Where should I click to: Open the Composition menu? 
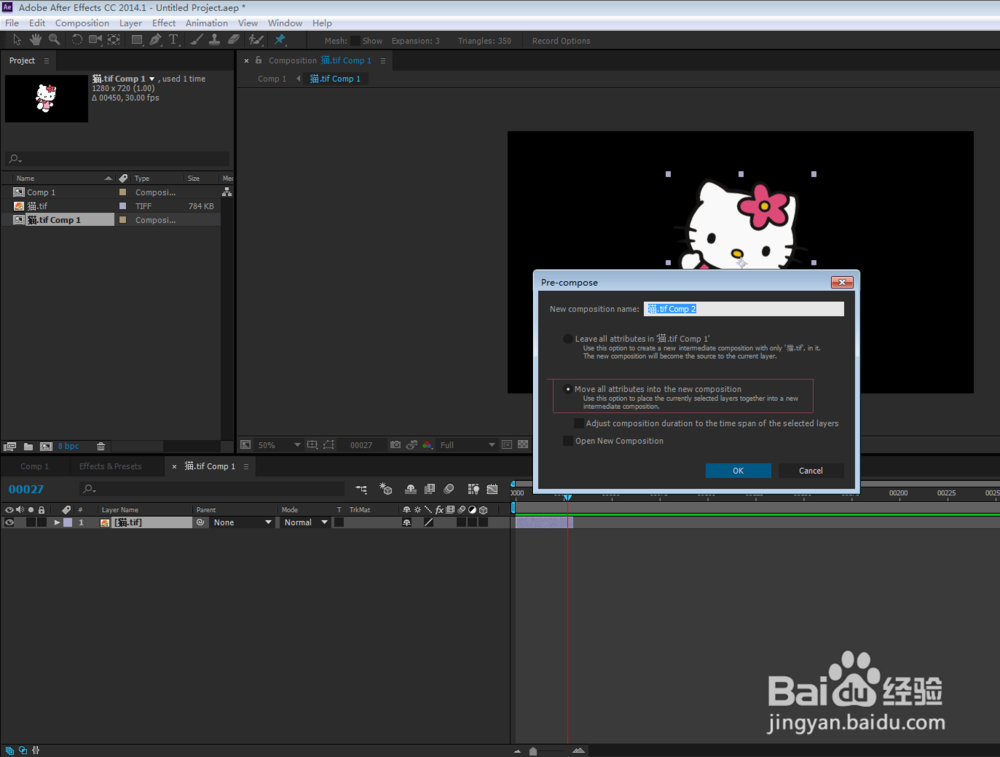82,23
